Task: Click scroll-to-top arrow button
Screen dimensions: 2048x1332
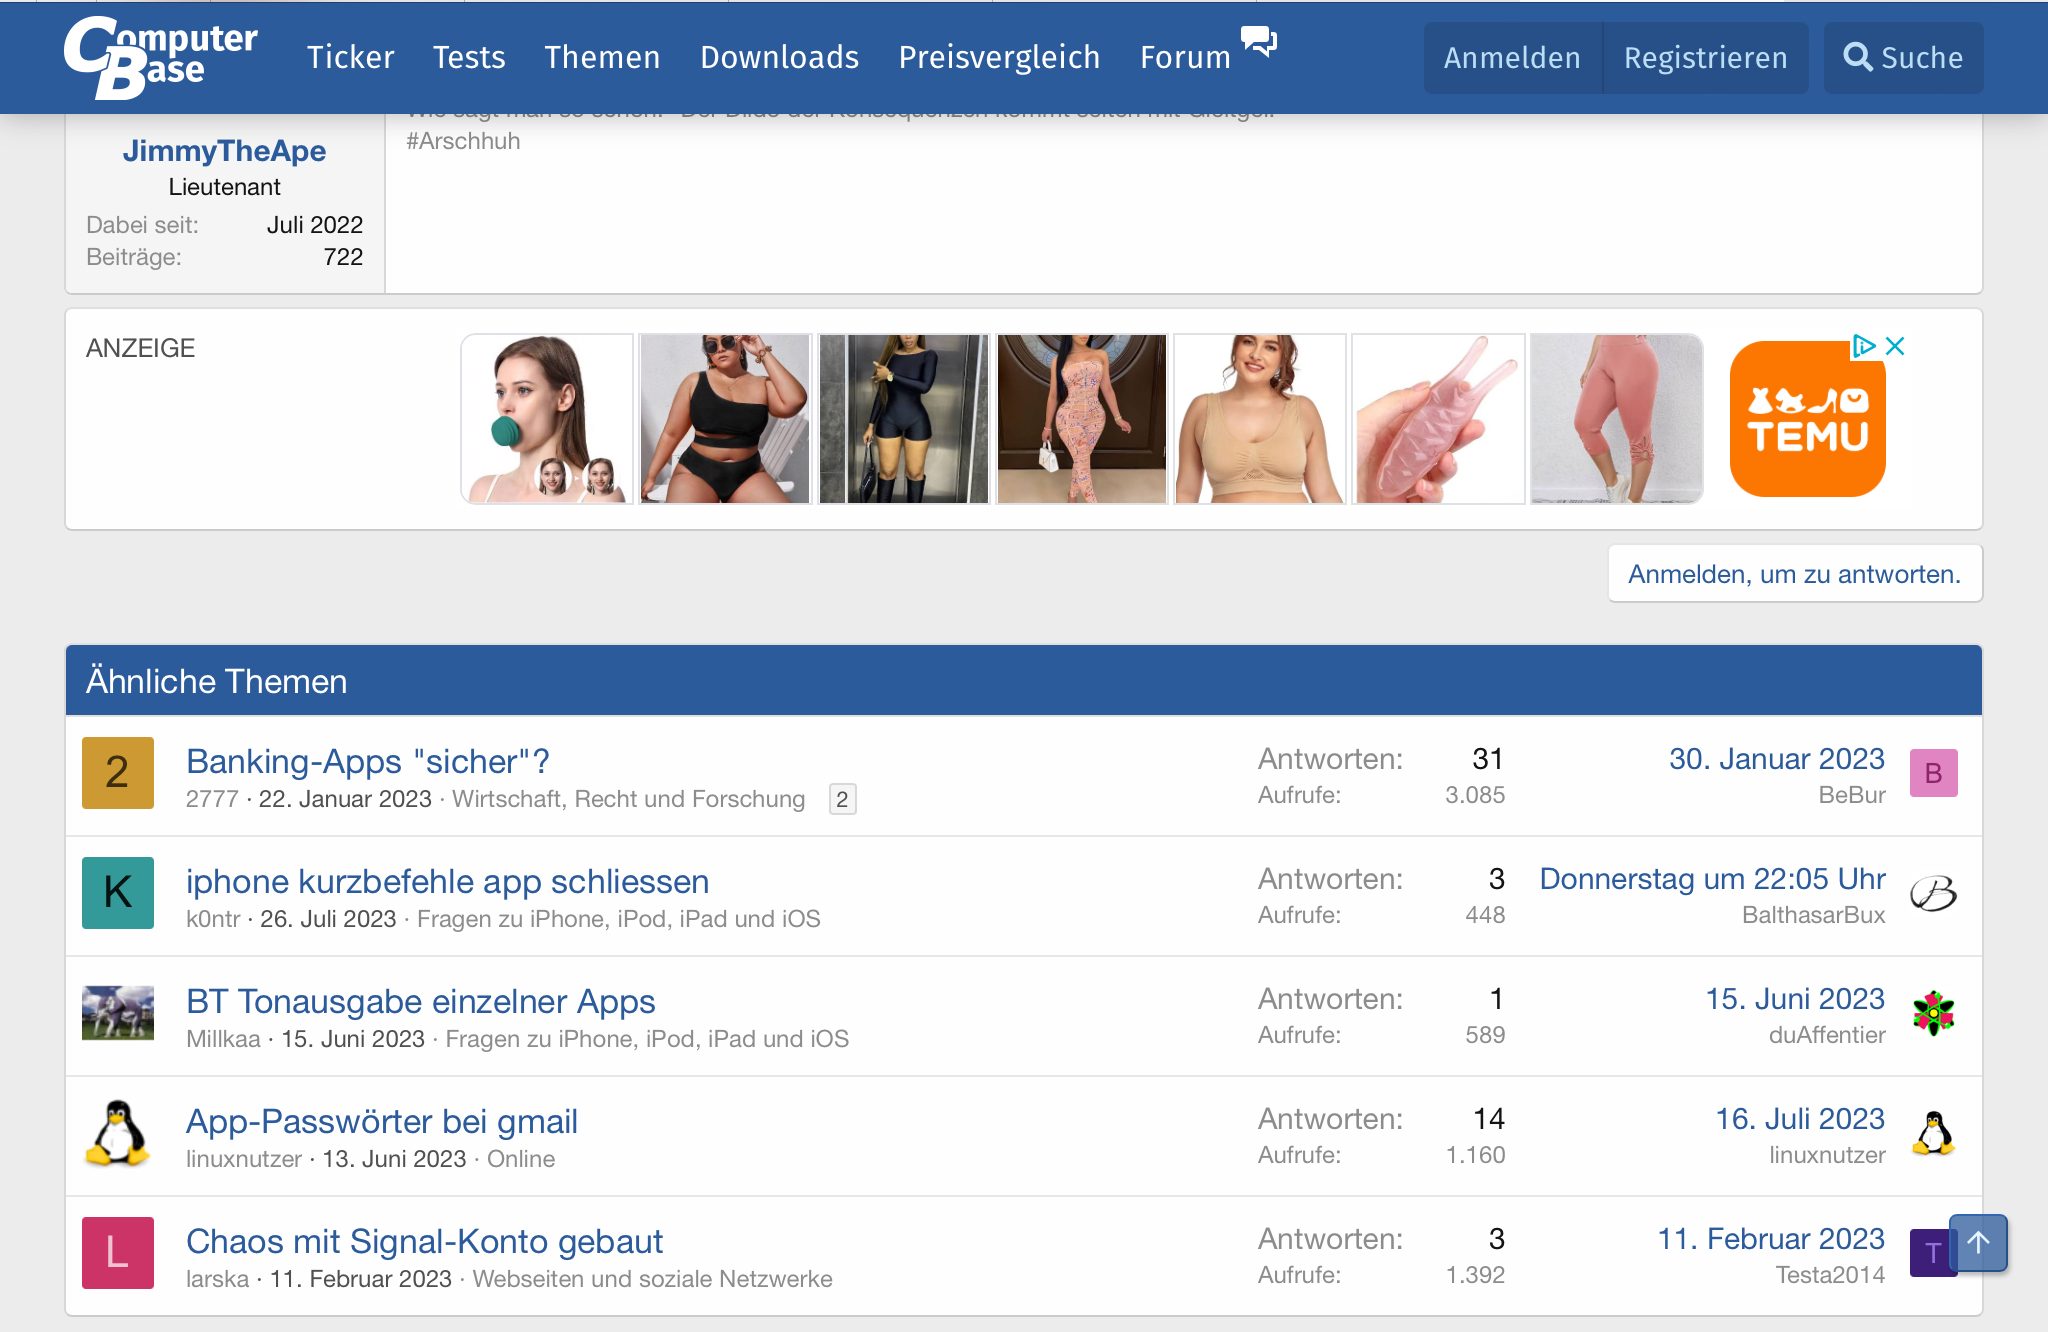Action: pos(1977,1243)
